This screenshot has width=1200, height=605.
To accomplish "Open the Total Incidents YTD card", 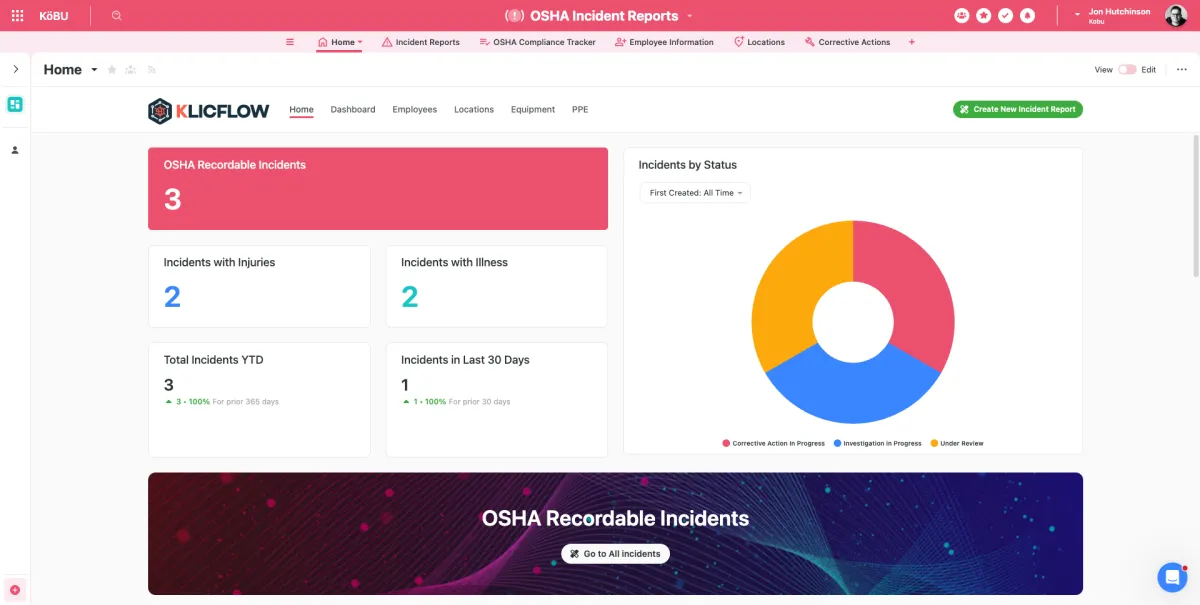I will (259, 400).
